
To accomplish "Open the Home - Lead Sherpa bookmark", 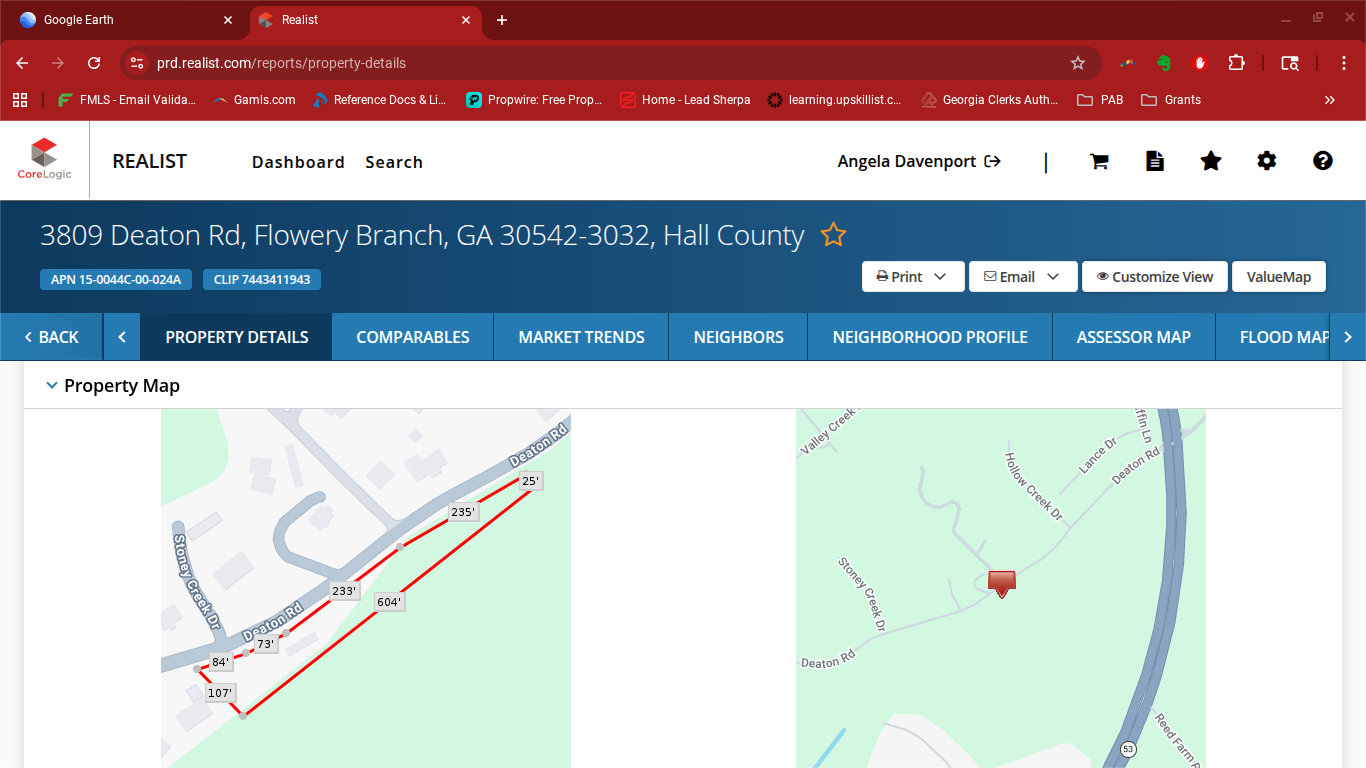I will [x=685, y=100].
